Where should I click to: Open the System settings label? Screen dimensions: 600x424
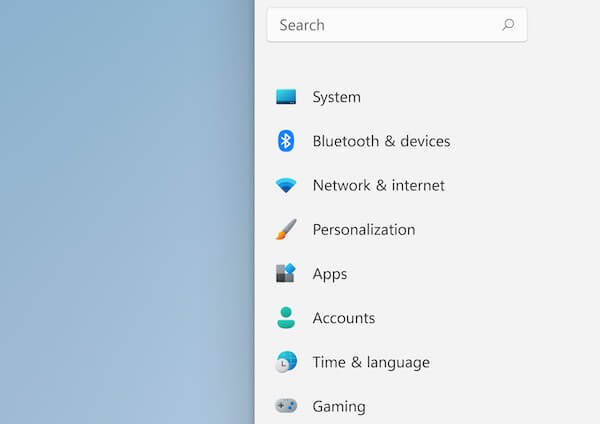(x=336, y=97)
